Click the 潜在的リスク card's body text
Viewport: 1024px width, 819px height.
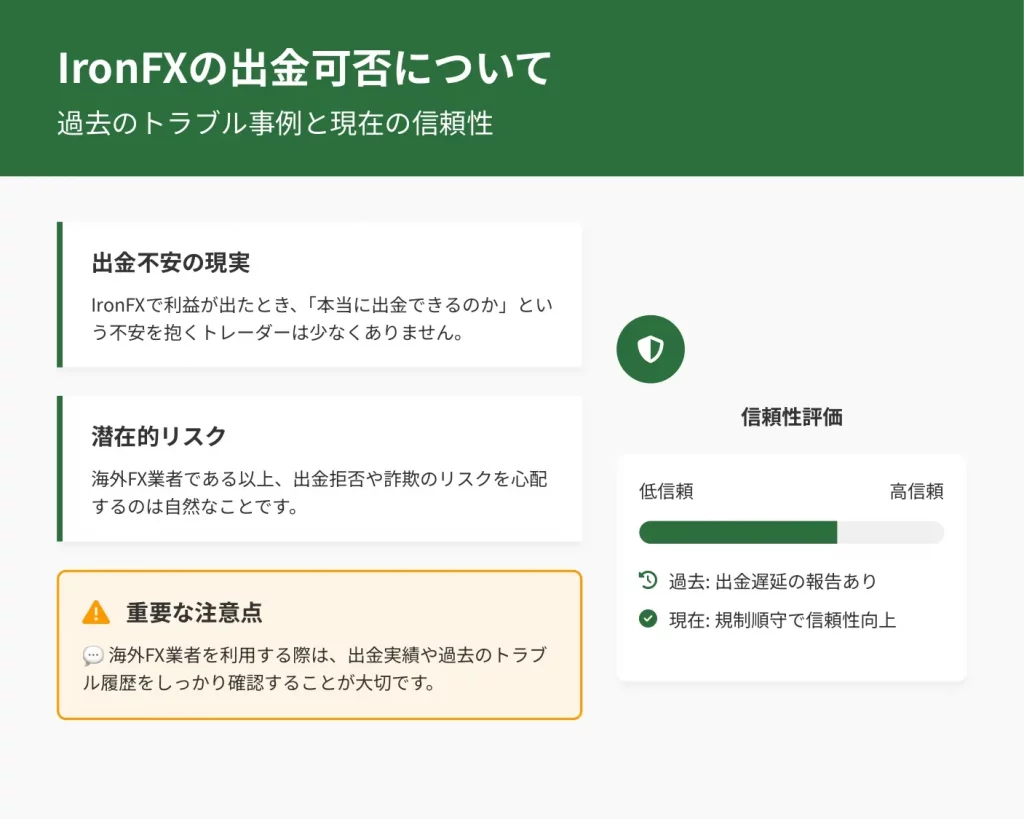(x=320, y=493)
